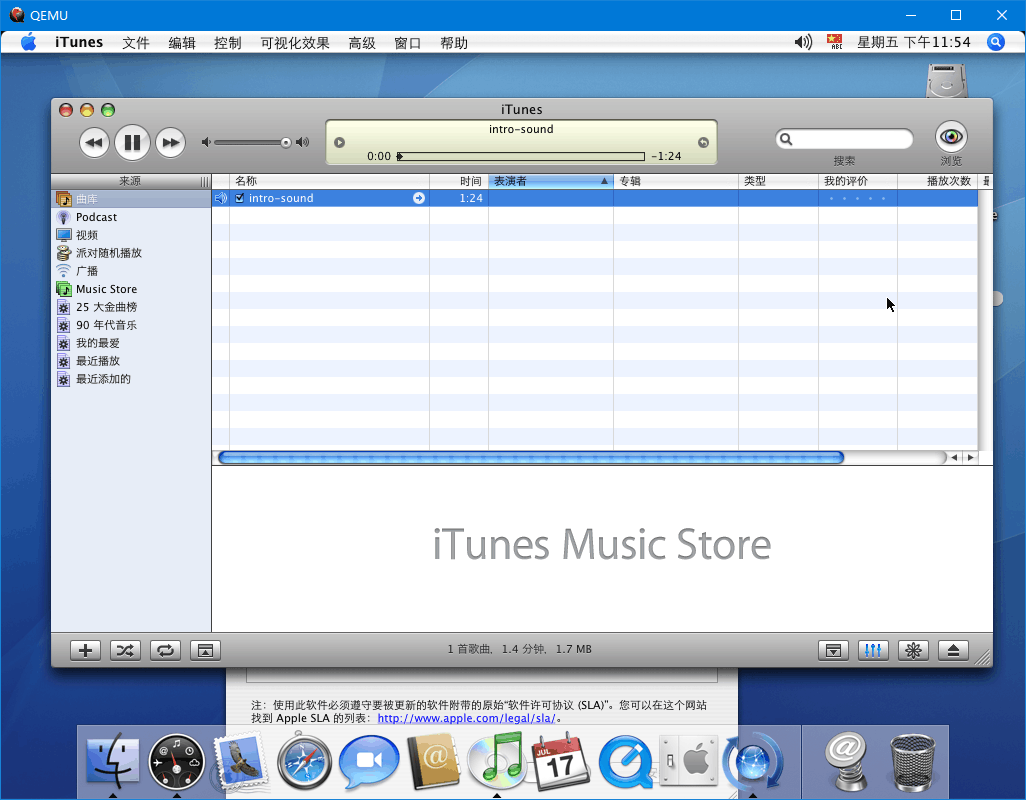Open the 帮助 menu
The width and height of the screenshot is (1026, 800).
point(453,43)
